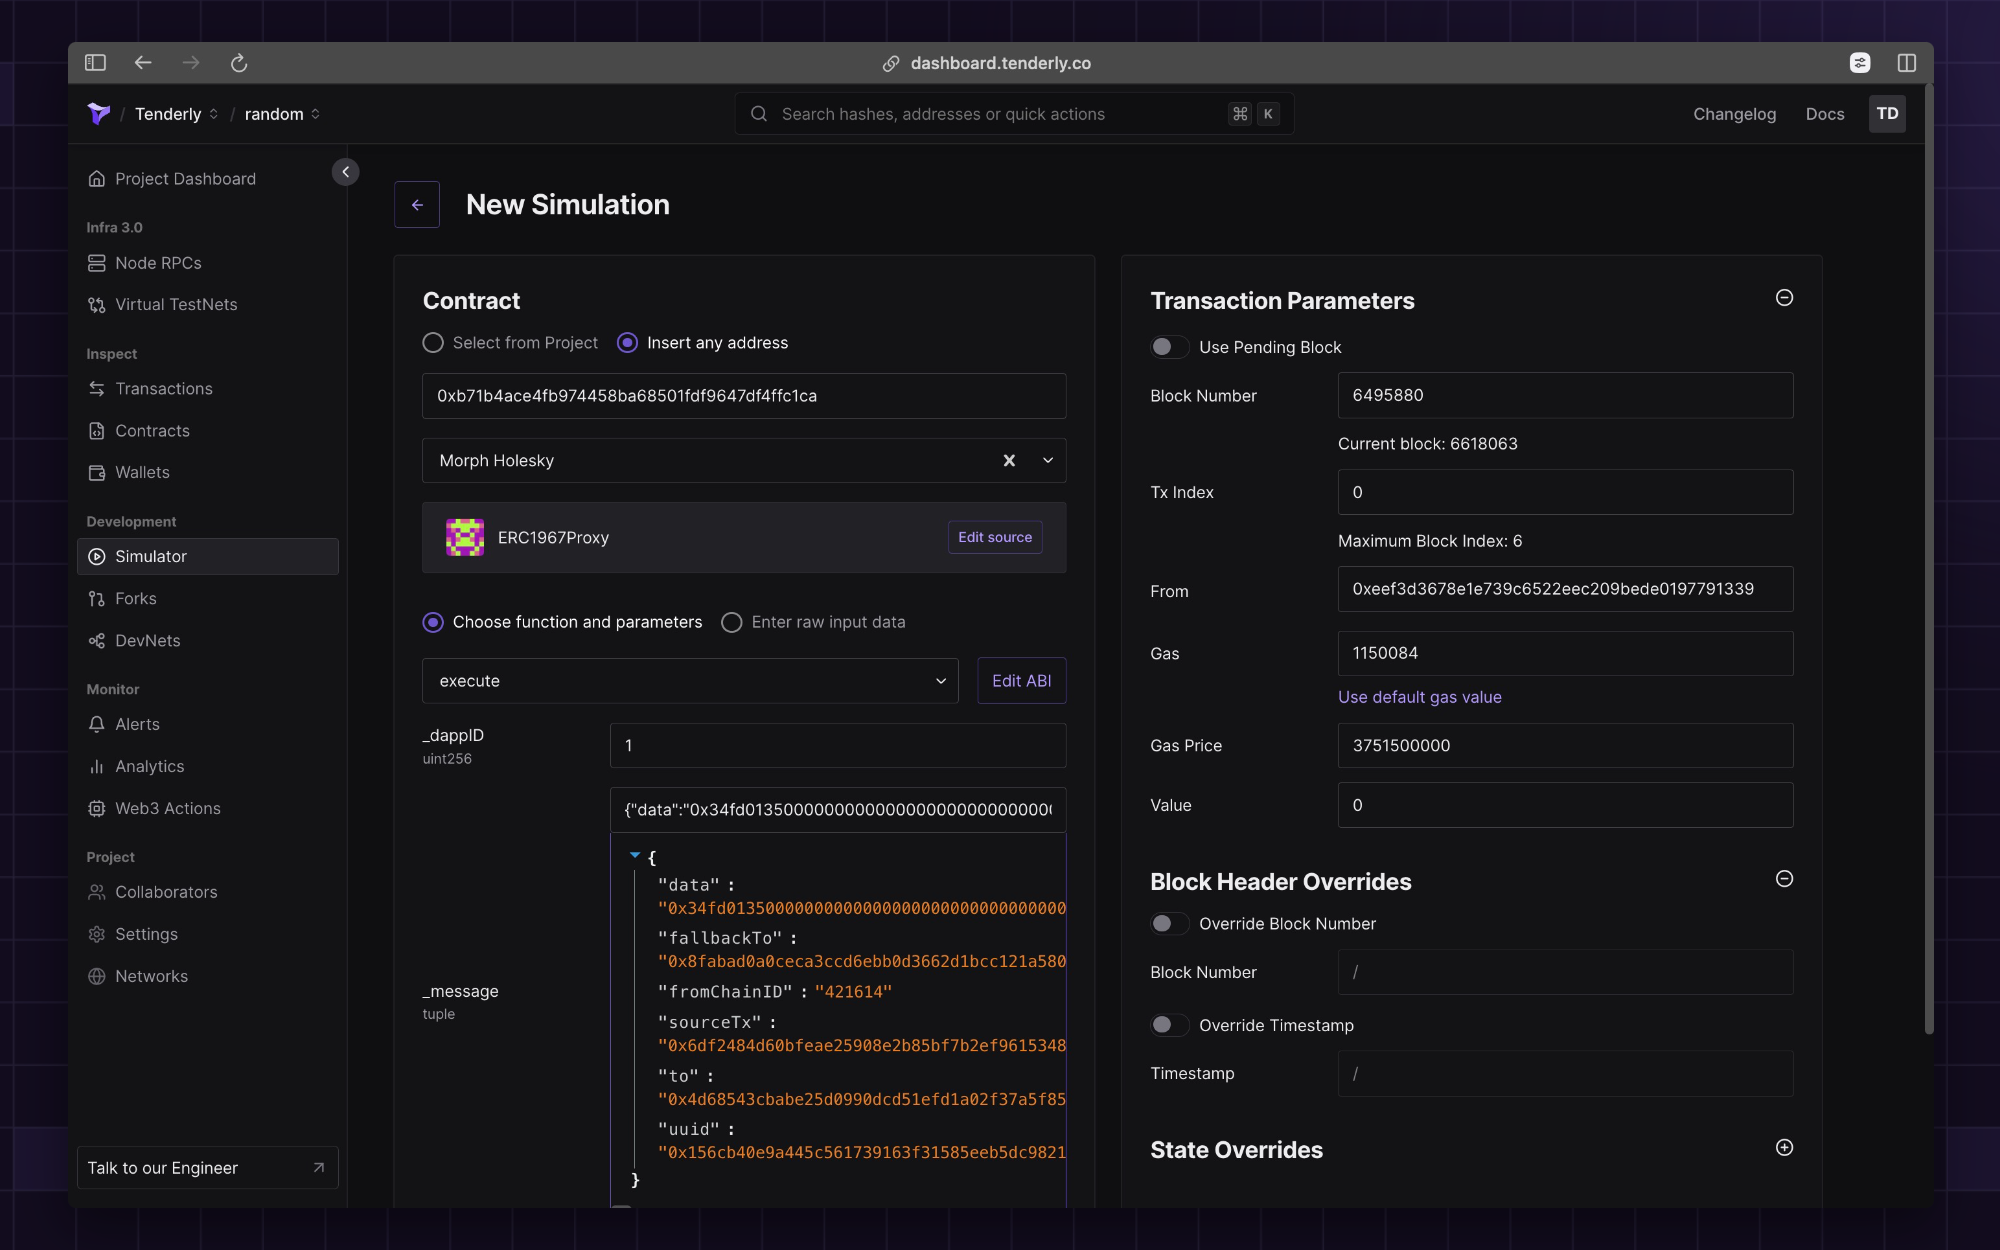Turn on Override Timestamp switch
Image resolution: width=2000 pixels, height=1250 pixels.
[1168, 1025]
